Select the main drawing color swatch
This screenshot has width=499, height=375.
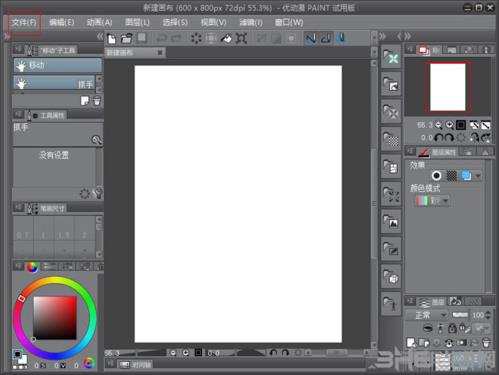(18, 354)
